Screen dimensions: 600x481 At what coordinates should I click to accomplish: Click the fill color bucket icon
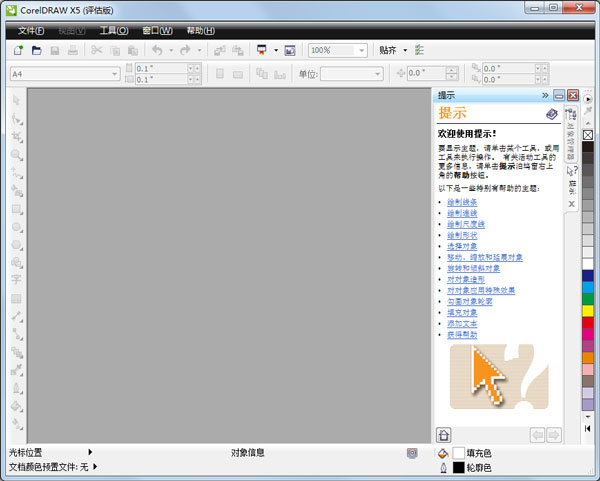pyautogui.click(x=443, y=453)
